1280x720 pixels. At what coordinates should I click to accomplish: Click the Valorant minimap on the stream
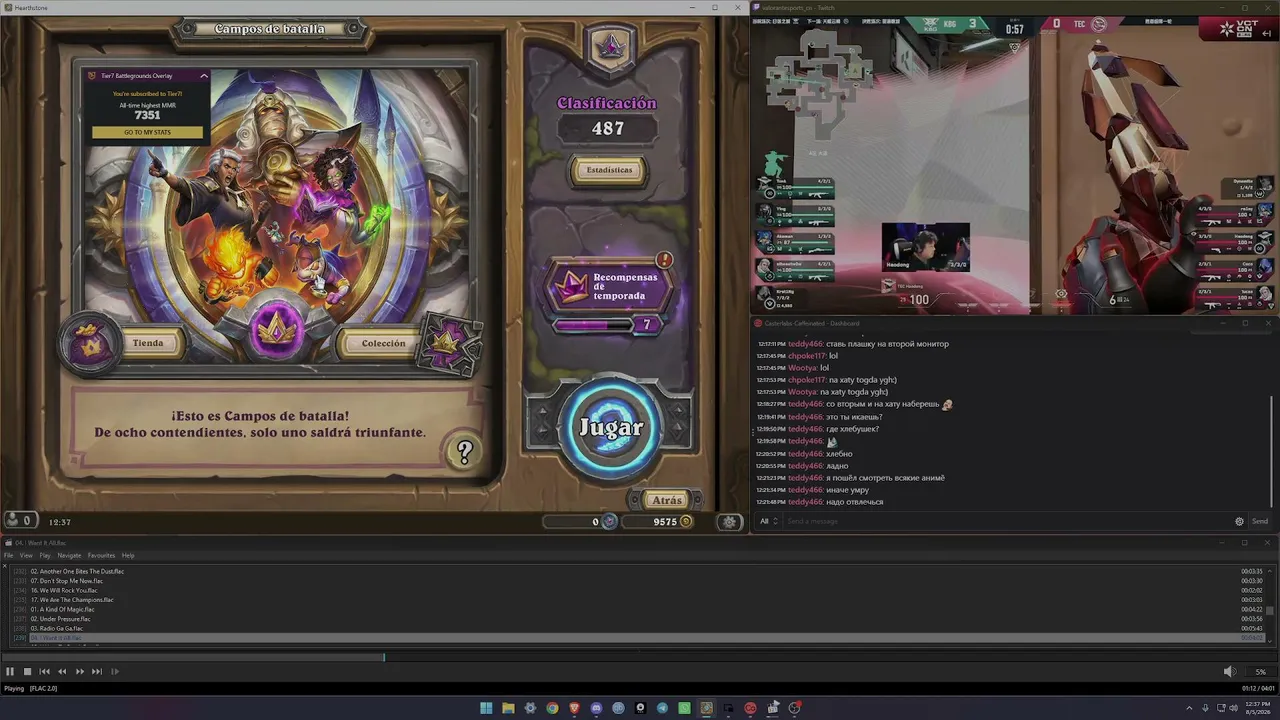(x=818, y=85)
